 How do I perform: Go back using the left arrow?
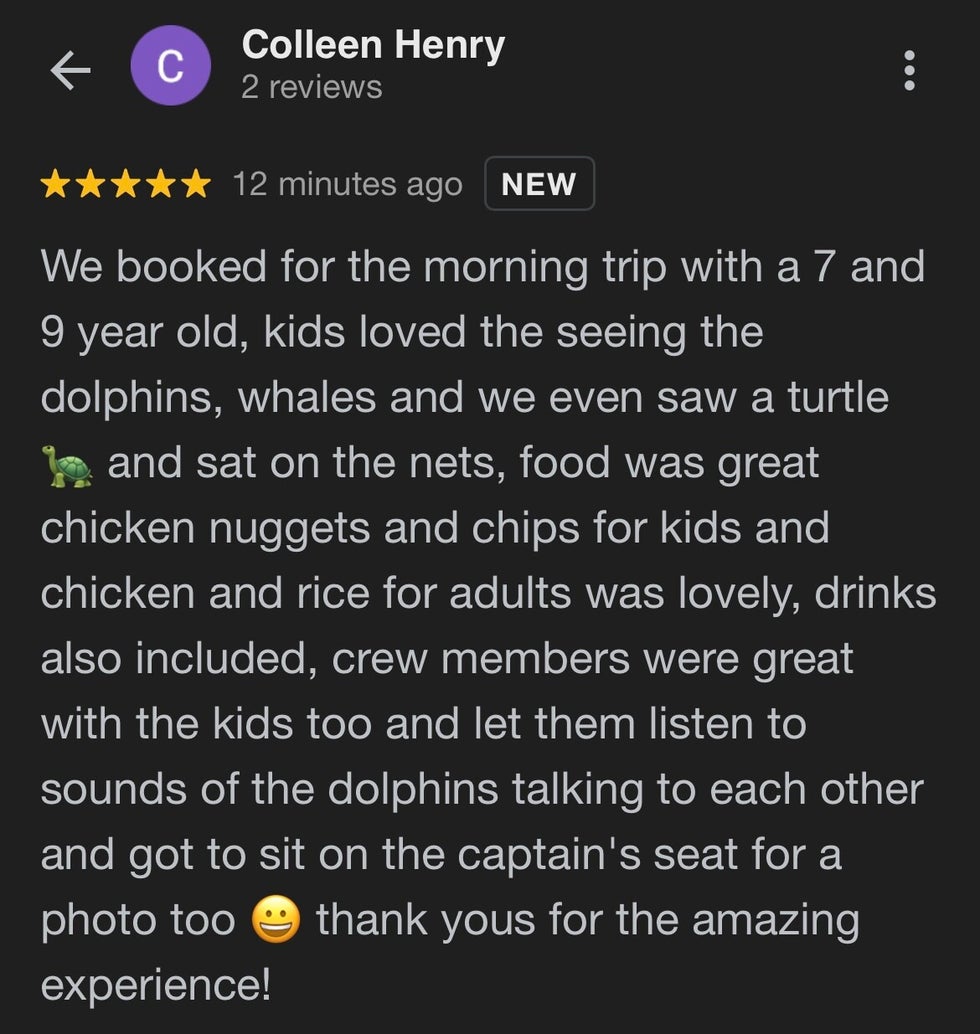[x=71, y=70]
